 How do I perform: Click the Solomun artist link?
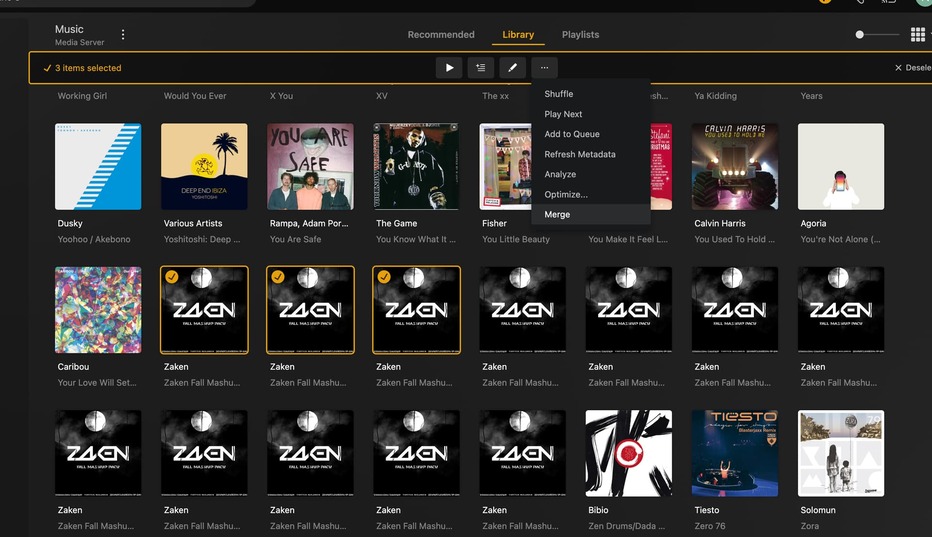[818, 510]
